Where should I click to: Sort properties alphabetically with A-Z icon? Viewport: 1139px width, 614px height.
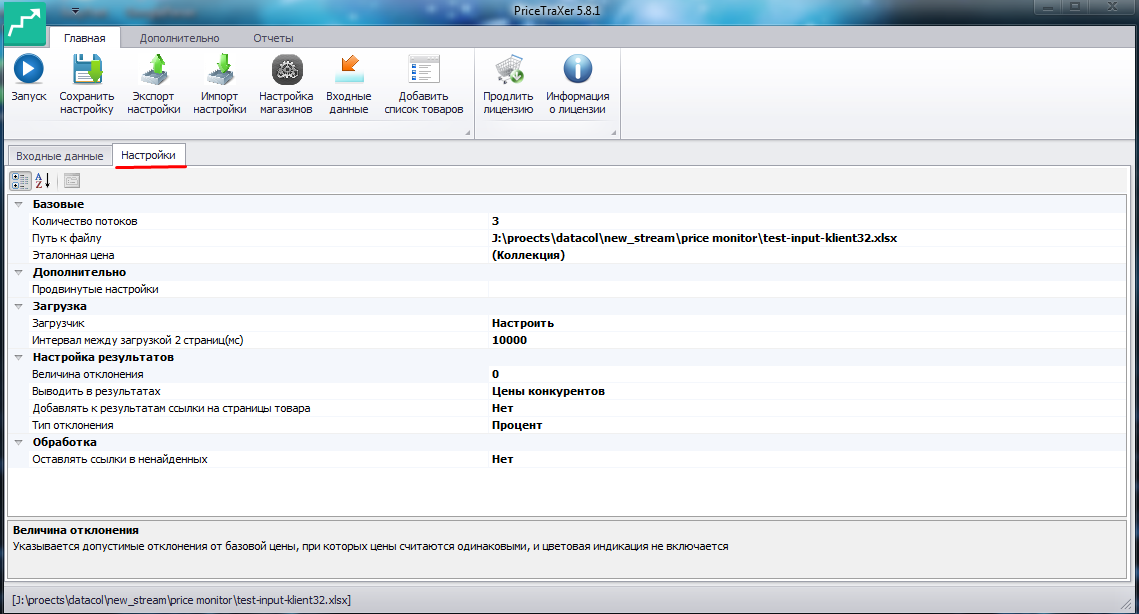click(x=43, y=181)
